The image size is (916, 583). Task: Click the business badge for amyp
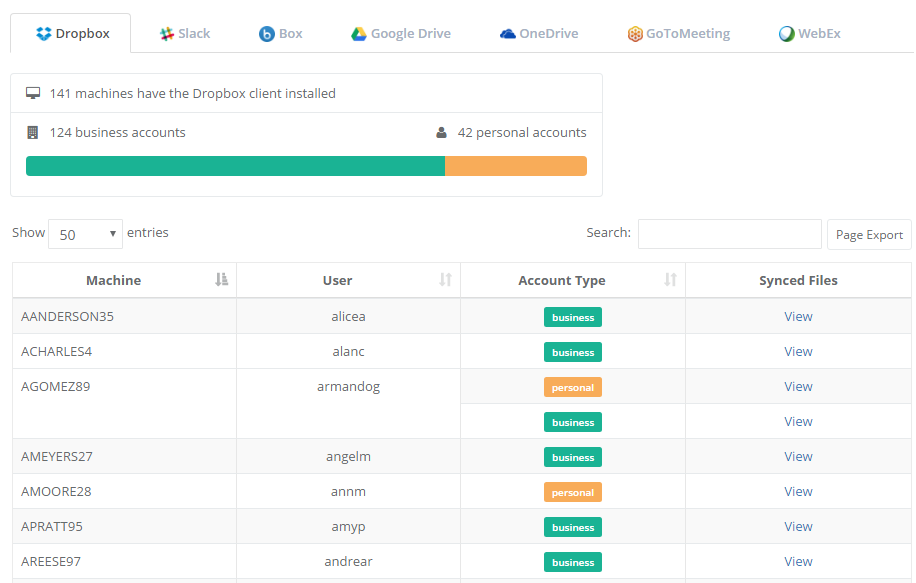pos(572,528)
